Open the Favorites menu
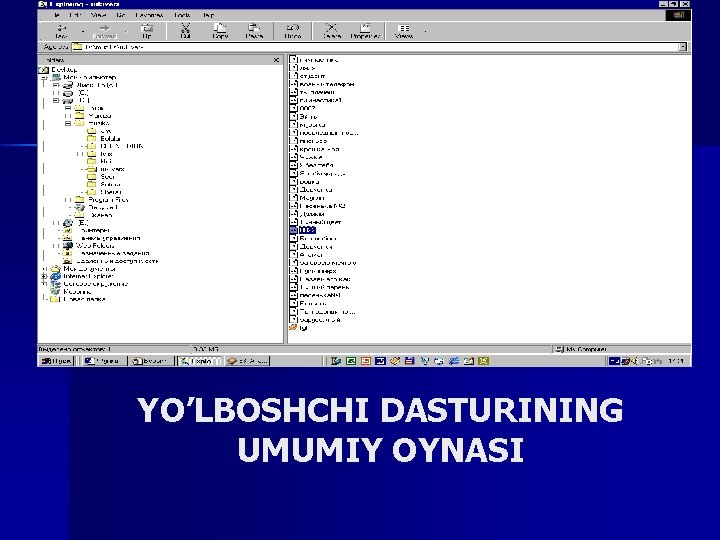Image resolution: width=720 pixels, height=540 pixels. coord(149,15)
